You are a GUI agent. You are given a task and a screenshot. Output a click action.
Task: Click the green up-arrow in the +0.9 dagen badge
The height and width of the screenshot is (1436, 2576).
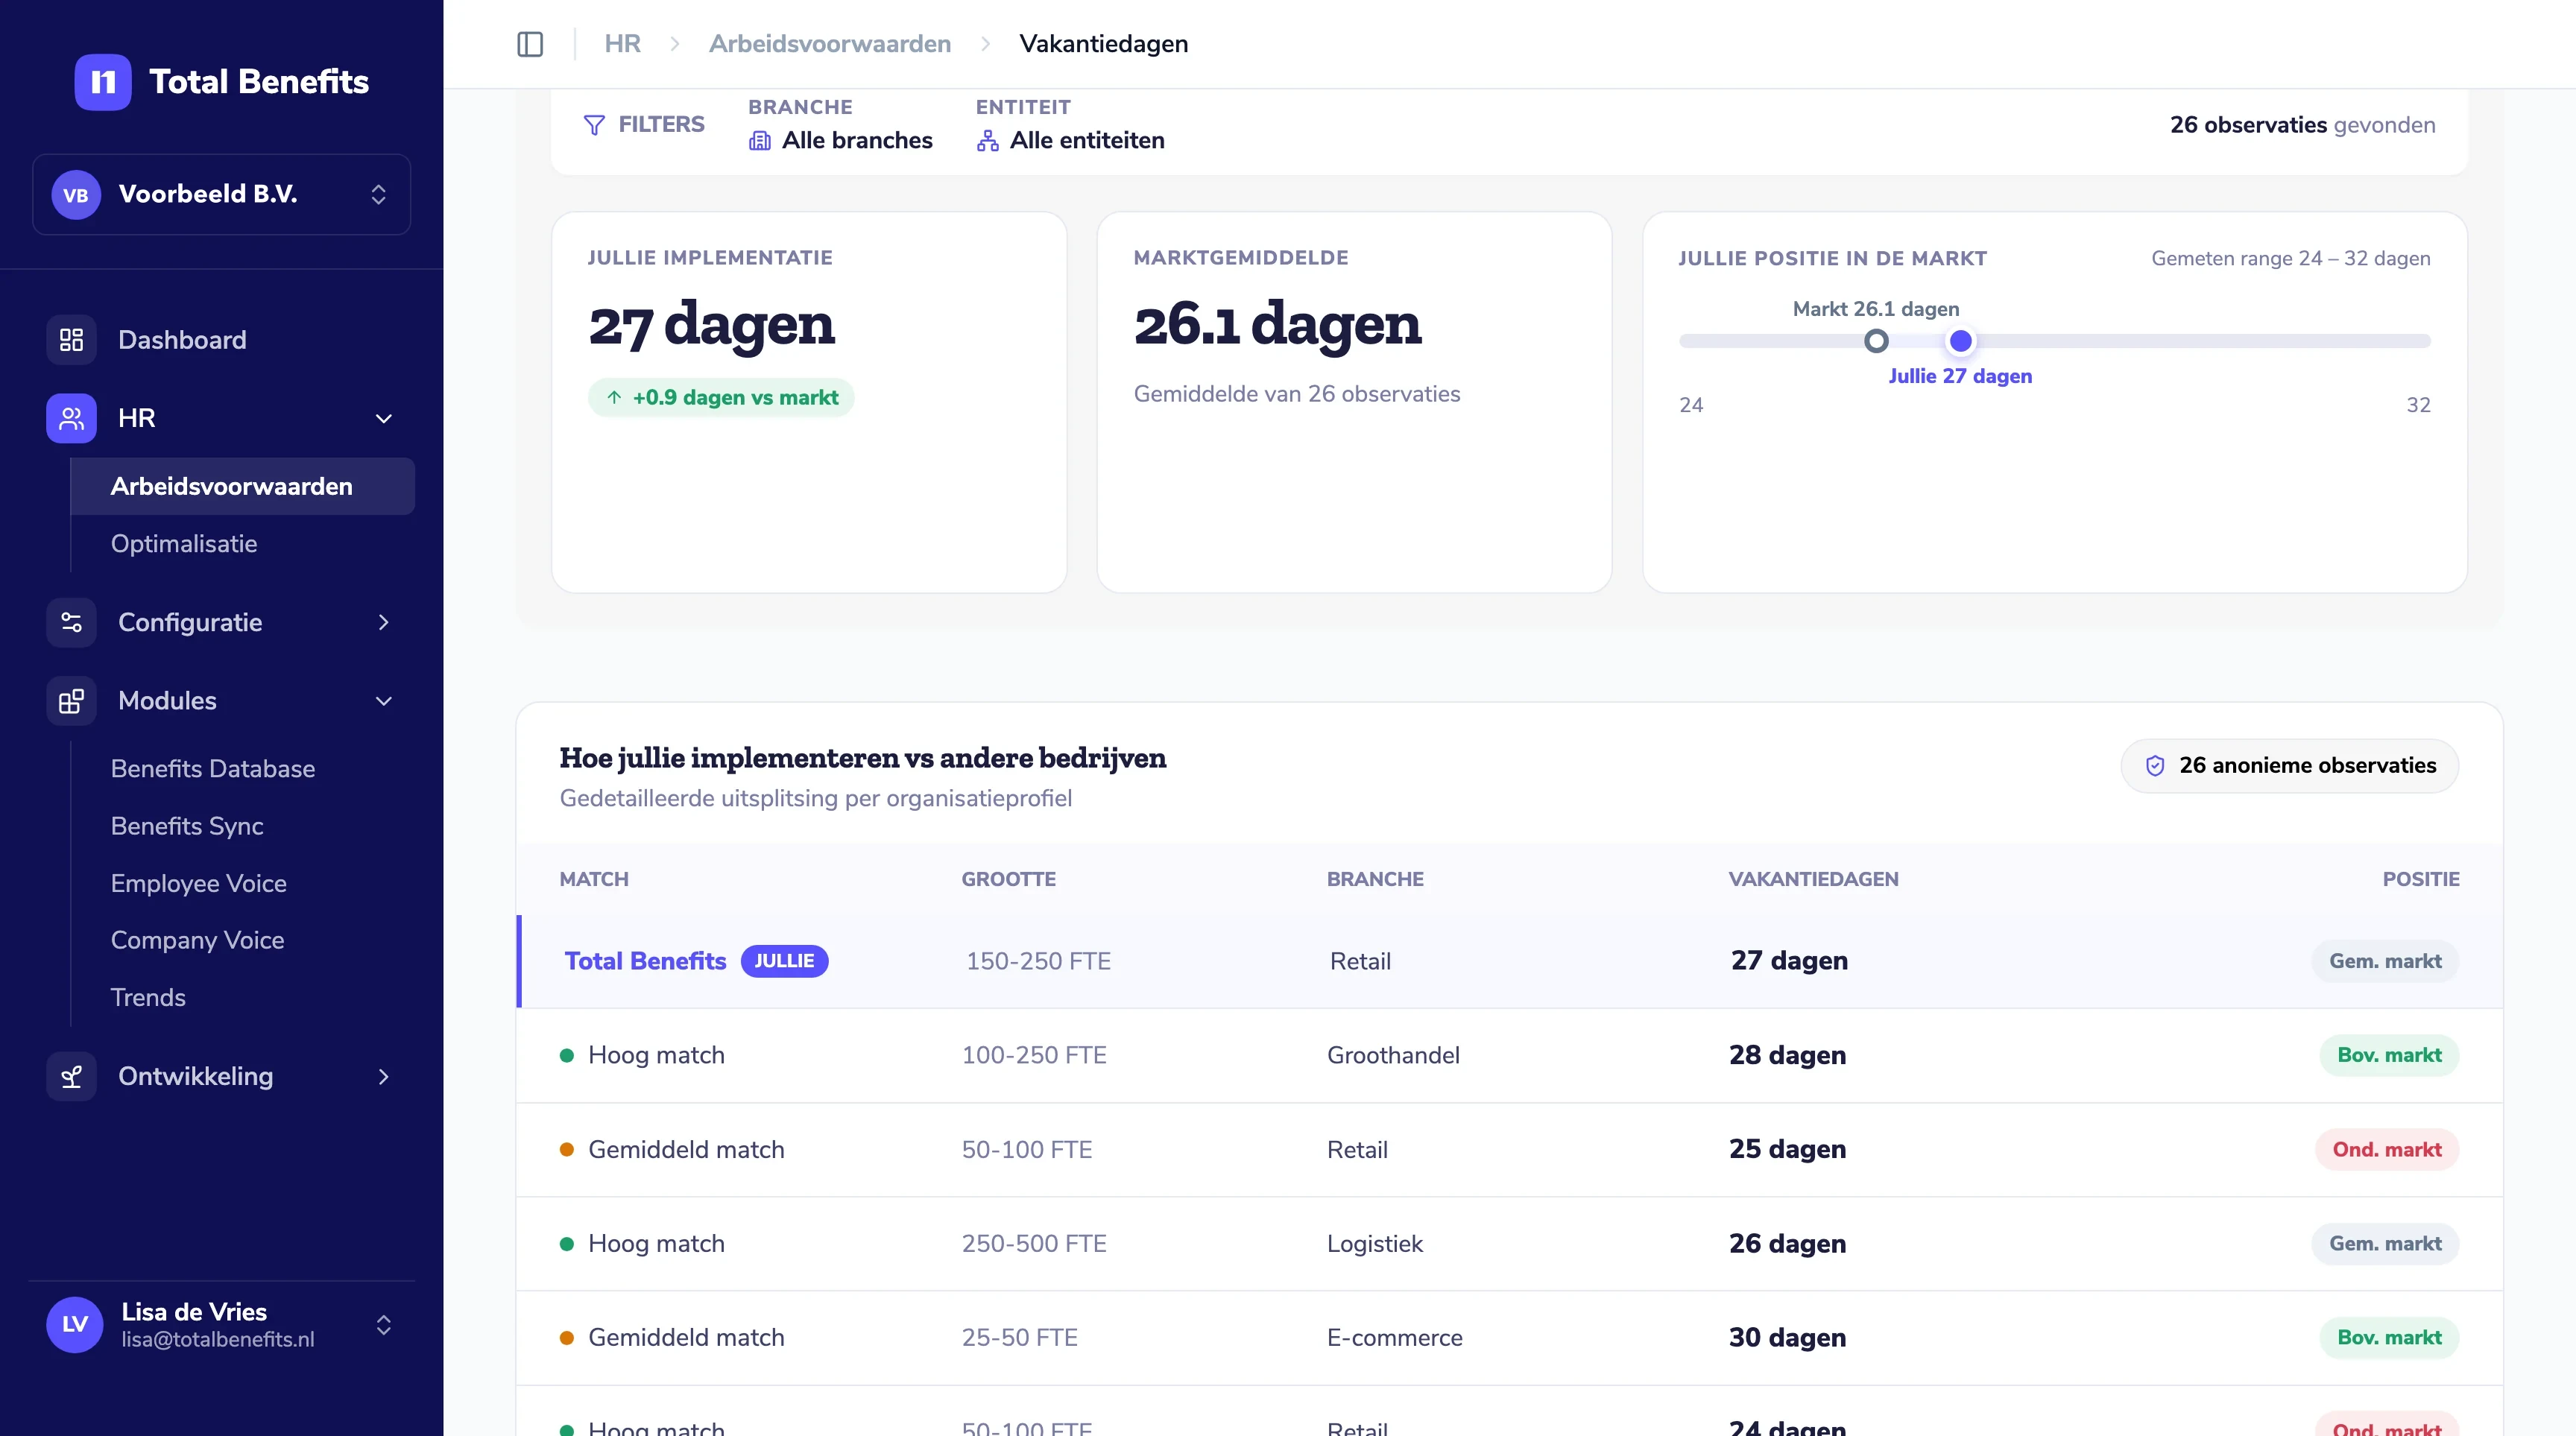[614, 398]
